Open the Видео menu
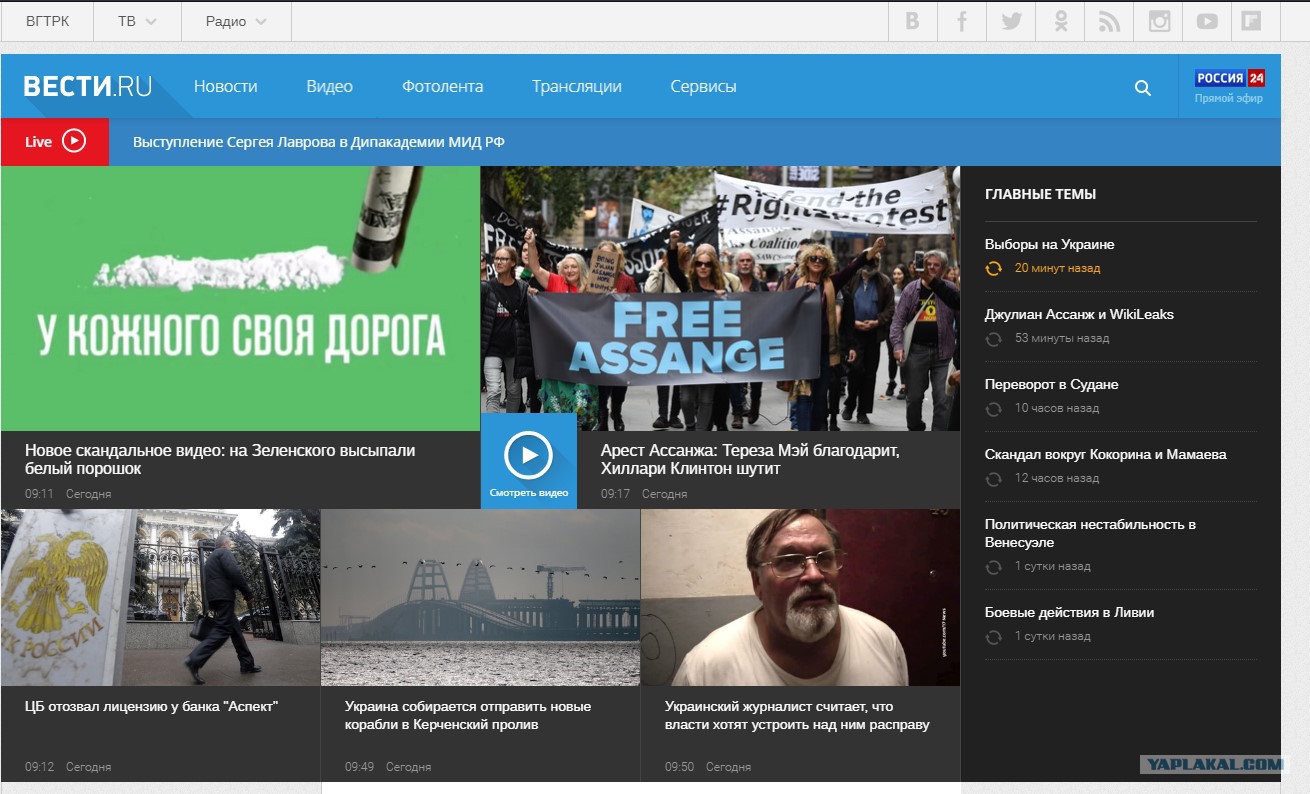 (329, 87)
